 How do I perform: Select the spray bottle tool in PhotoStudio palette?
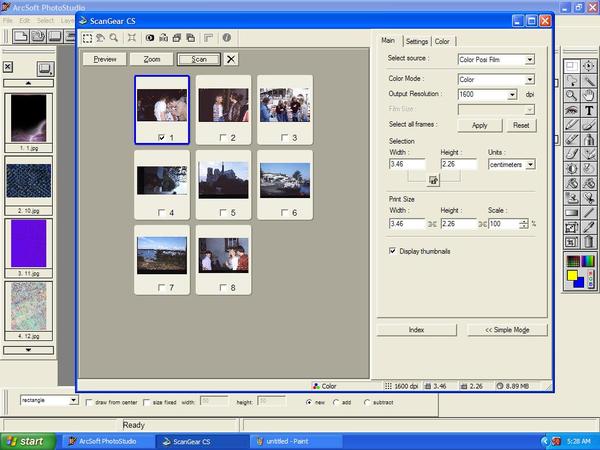589,139
